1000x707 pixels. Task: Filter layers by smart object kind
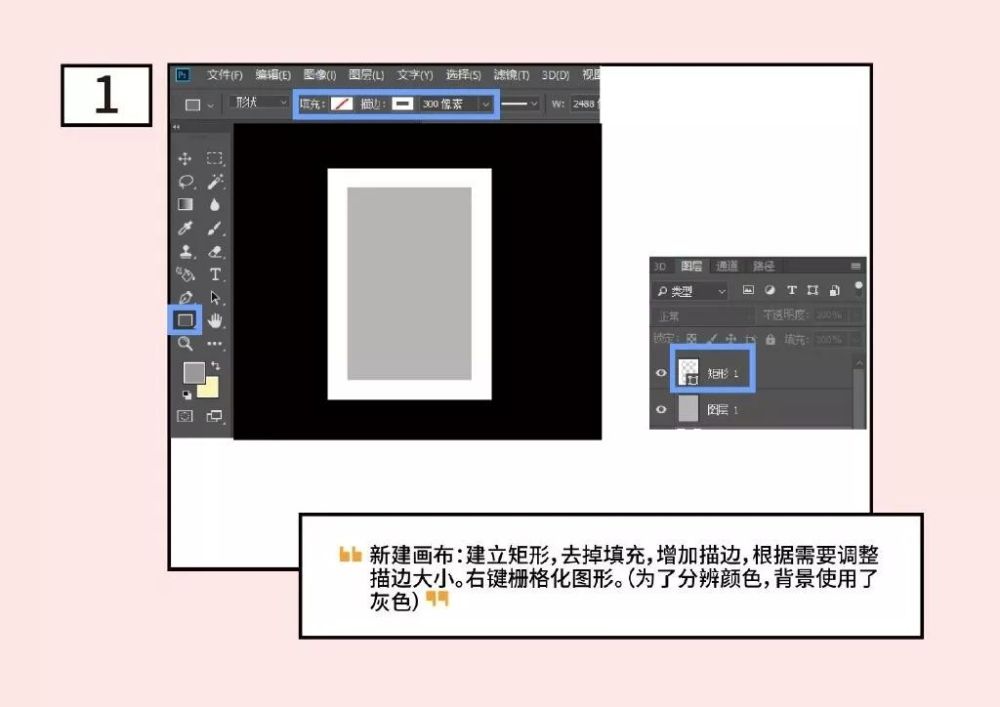click(x=834, y=290)
